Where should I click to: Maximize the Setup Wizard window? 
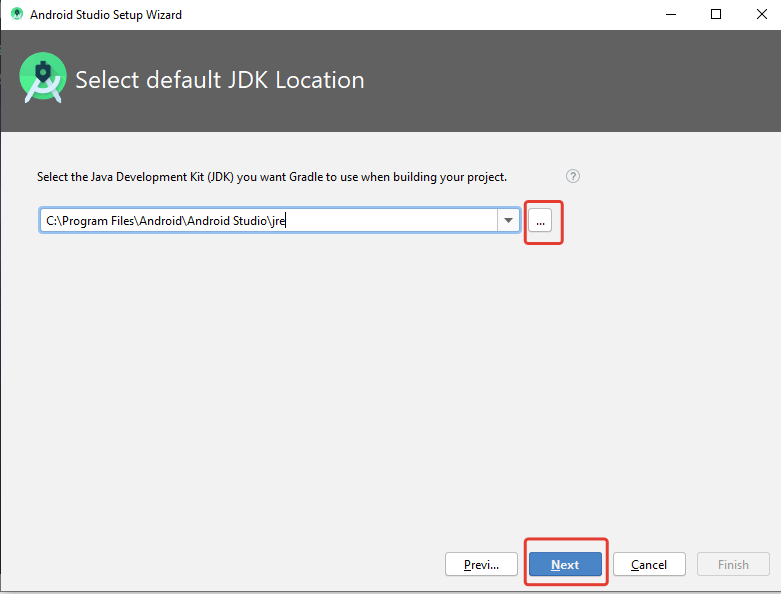point(716,15)
